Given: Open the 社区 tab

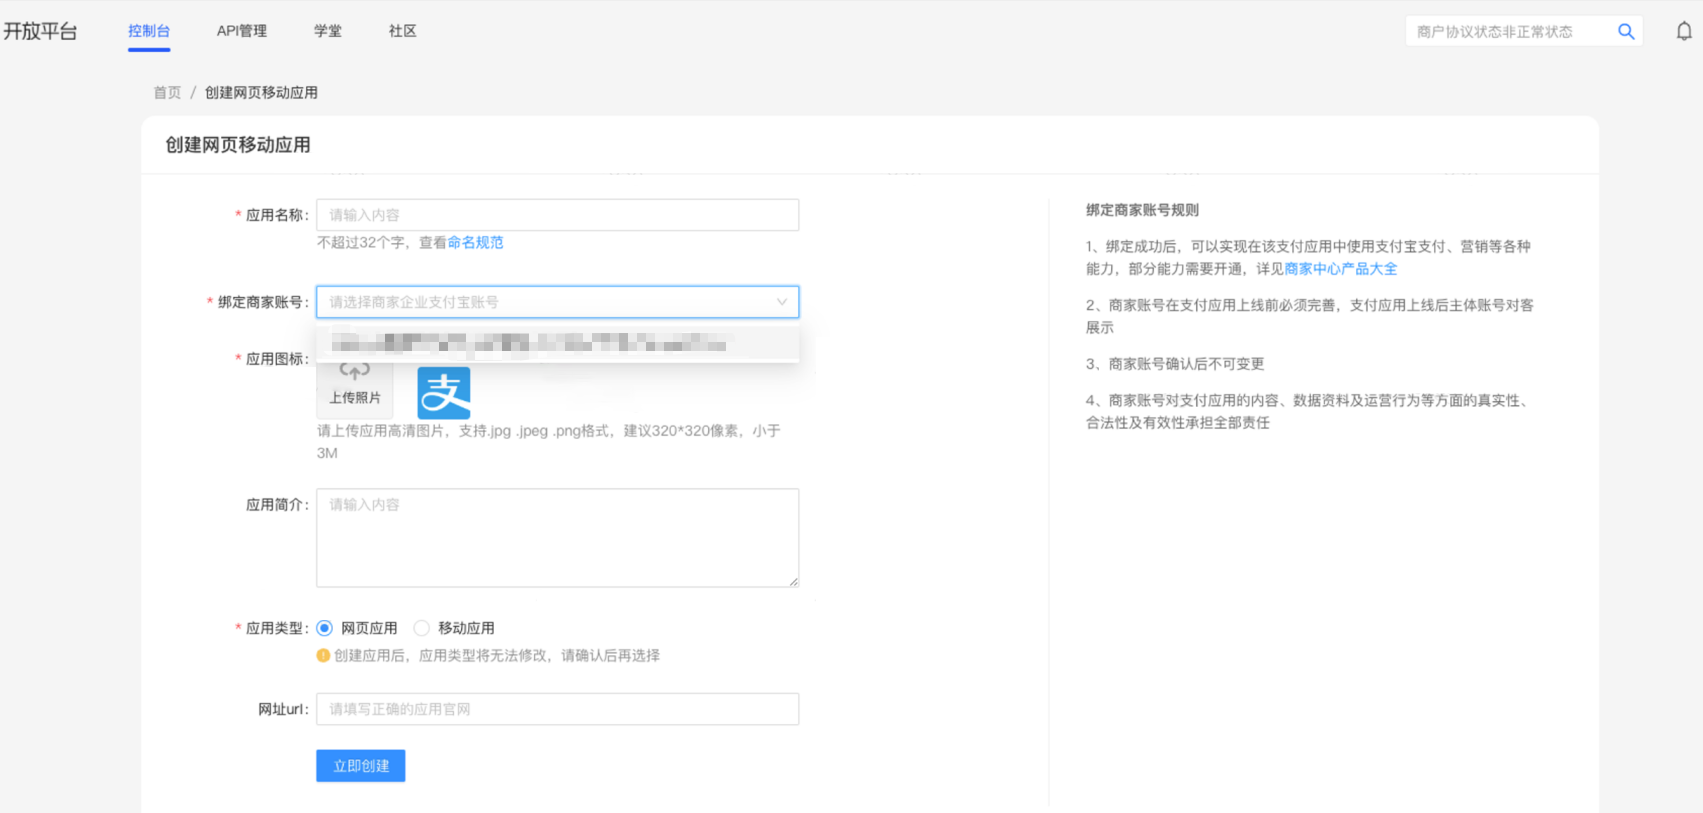Looking at the screenshot, I should coord(403,31).
